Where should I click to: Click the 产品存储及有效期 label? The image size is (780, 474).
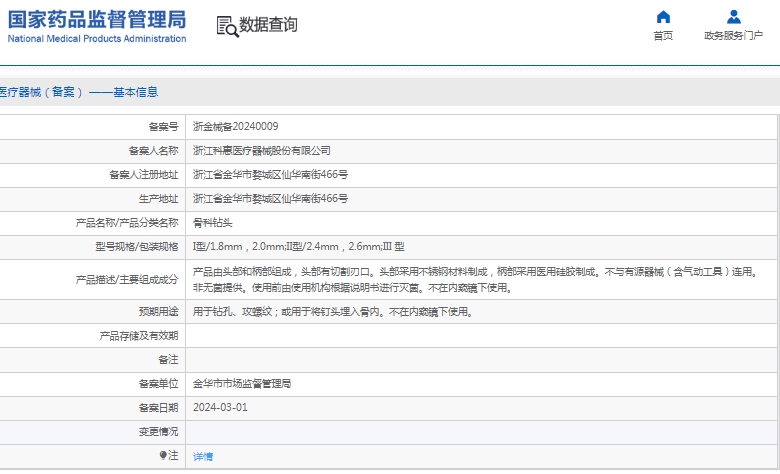point(139,336)
